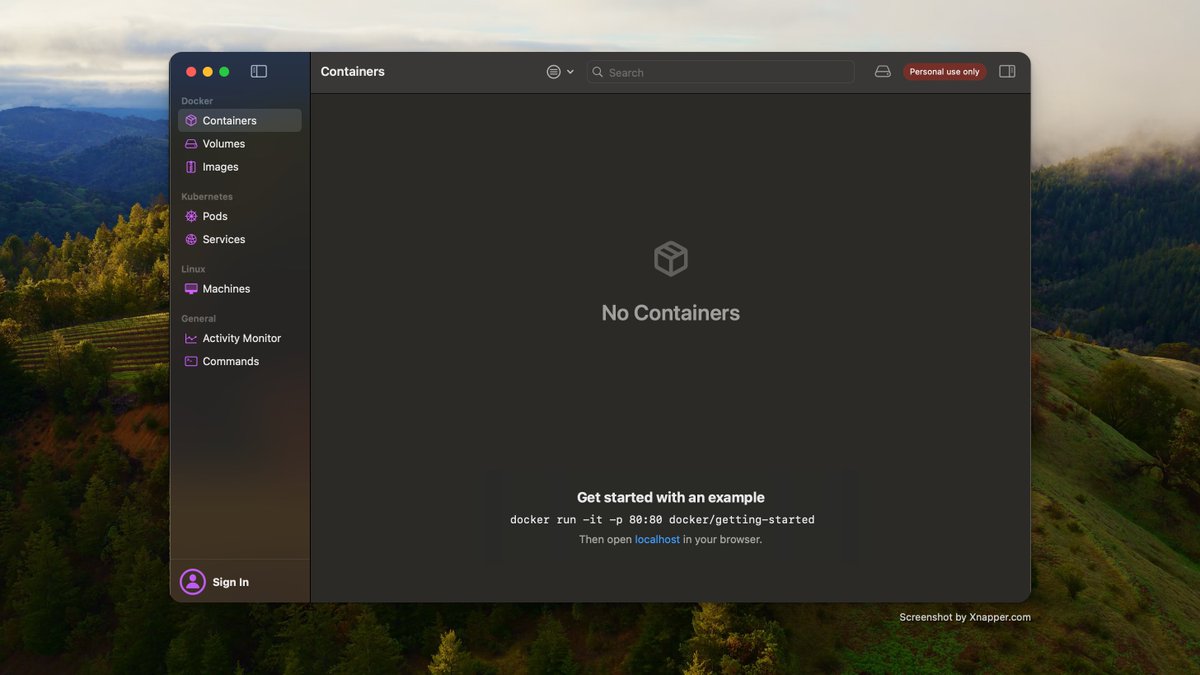The image size is (1200, 675).
Task: Open the Commands section
Action: (240, 361)
